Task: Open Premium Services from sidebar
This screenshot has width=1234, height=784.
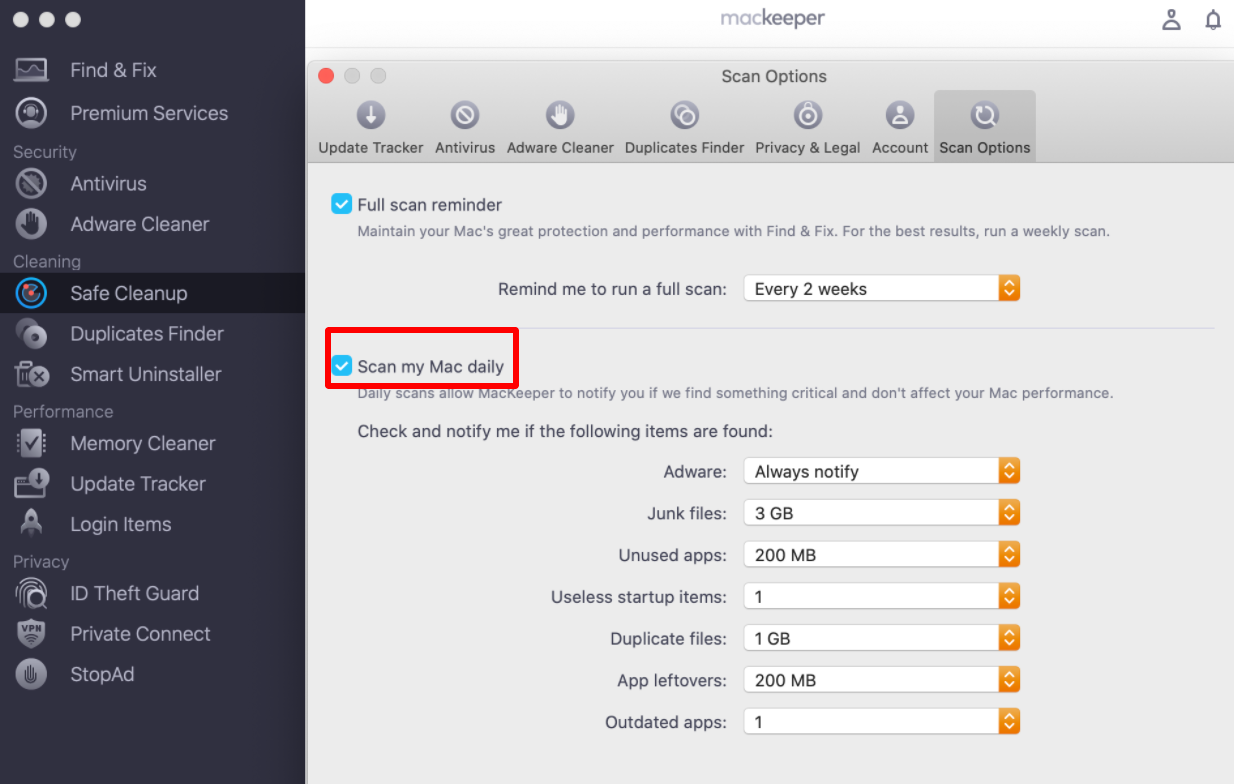Action: tap(149, 113)
